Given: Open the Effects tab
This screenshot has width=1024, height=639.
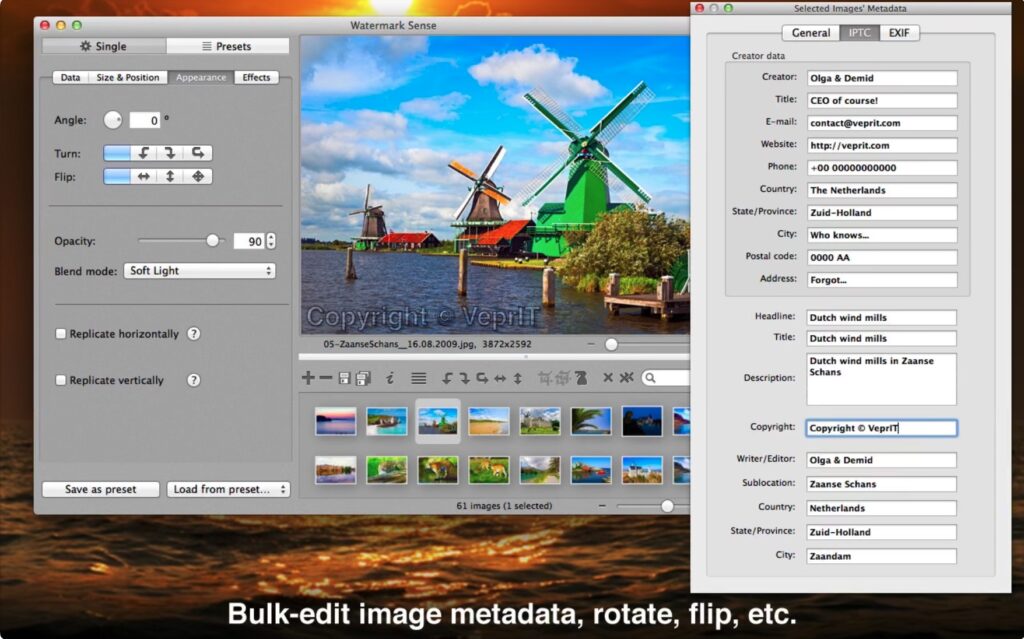Looking at the screenshot, I should coord(256,77).
